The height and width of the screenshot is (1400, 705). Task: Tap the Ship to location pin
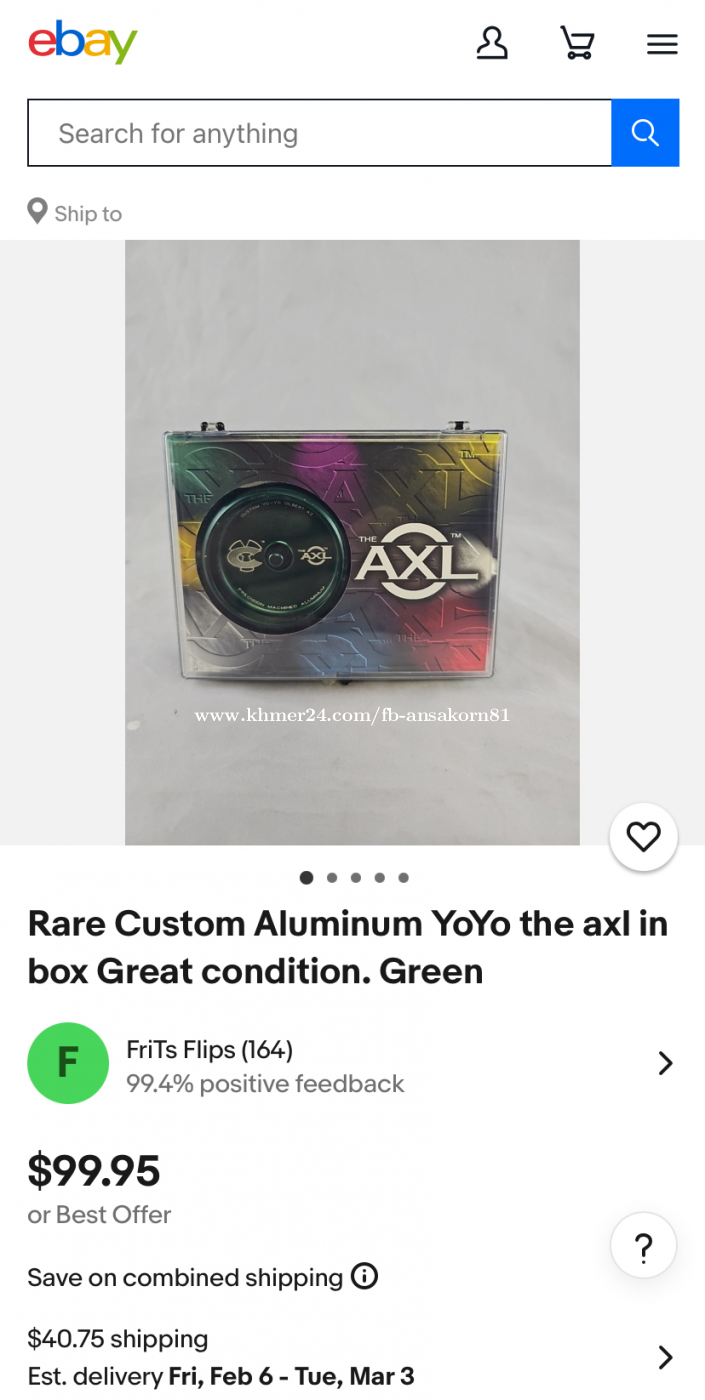point(37,211)
